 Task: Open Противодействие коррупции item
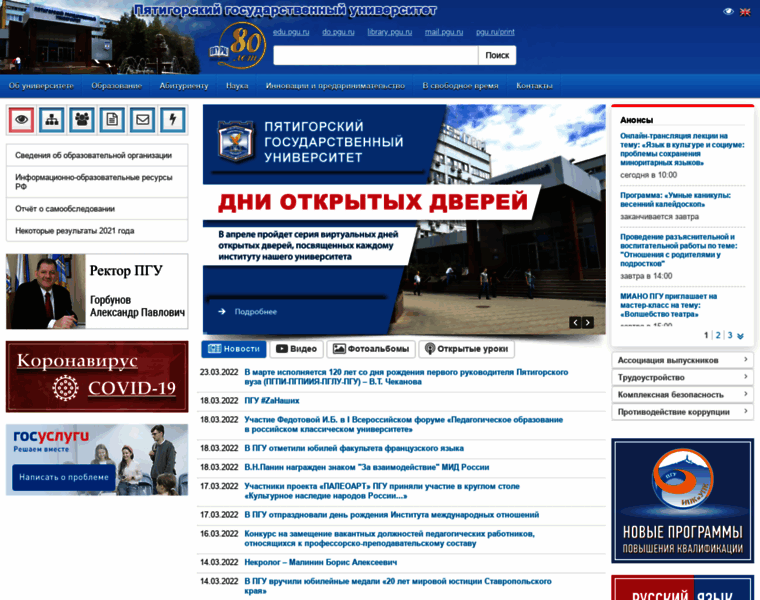[682, 412]
